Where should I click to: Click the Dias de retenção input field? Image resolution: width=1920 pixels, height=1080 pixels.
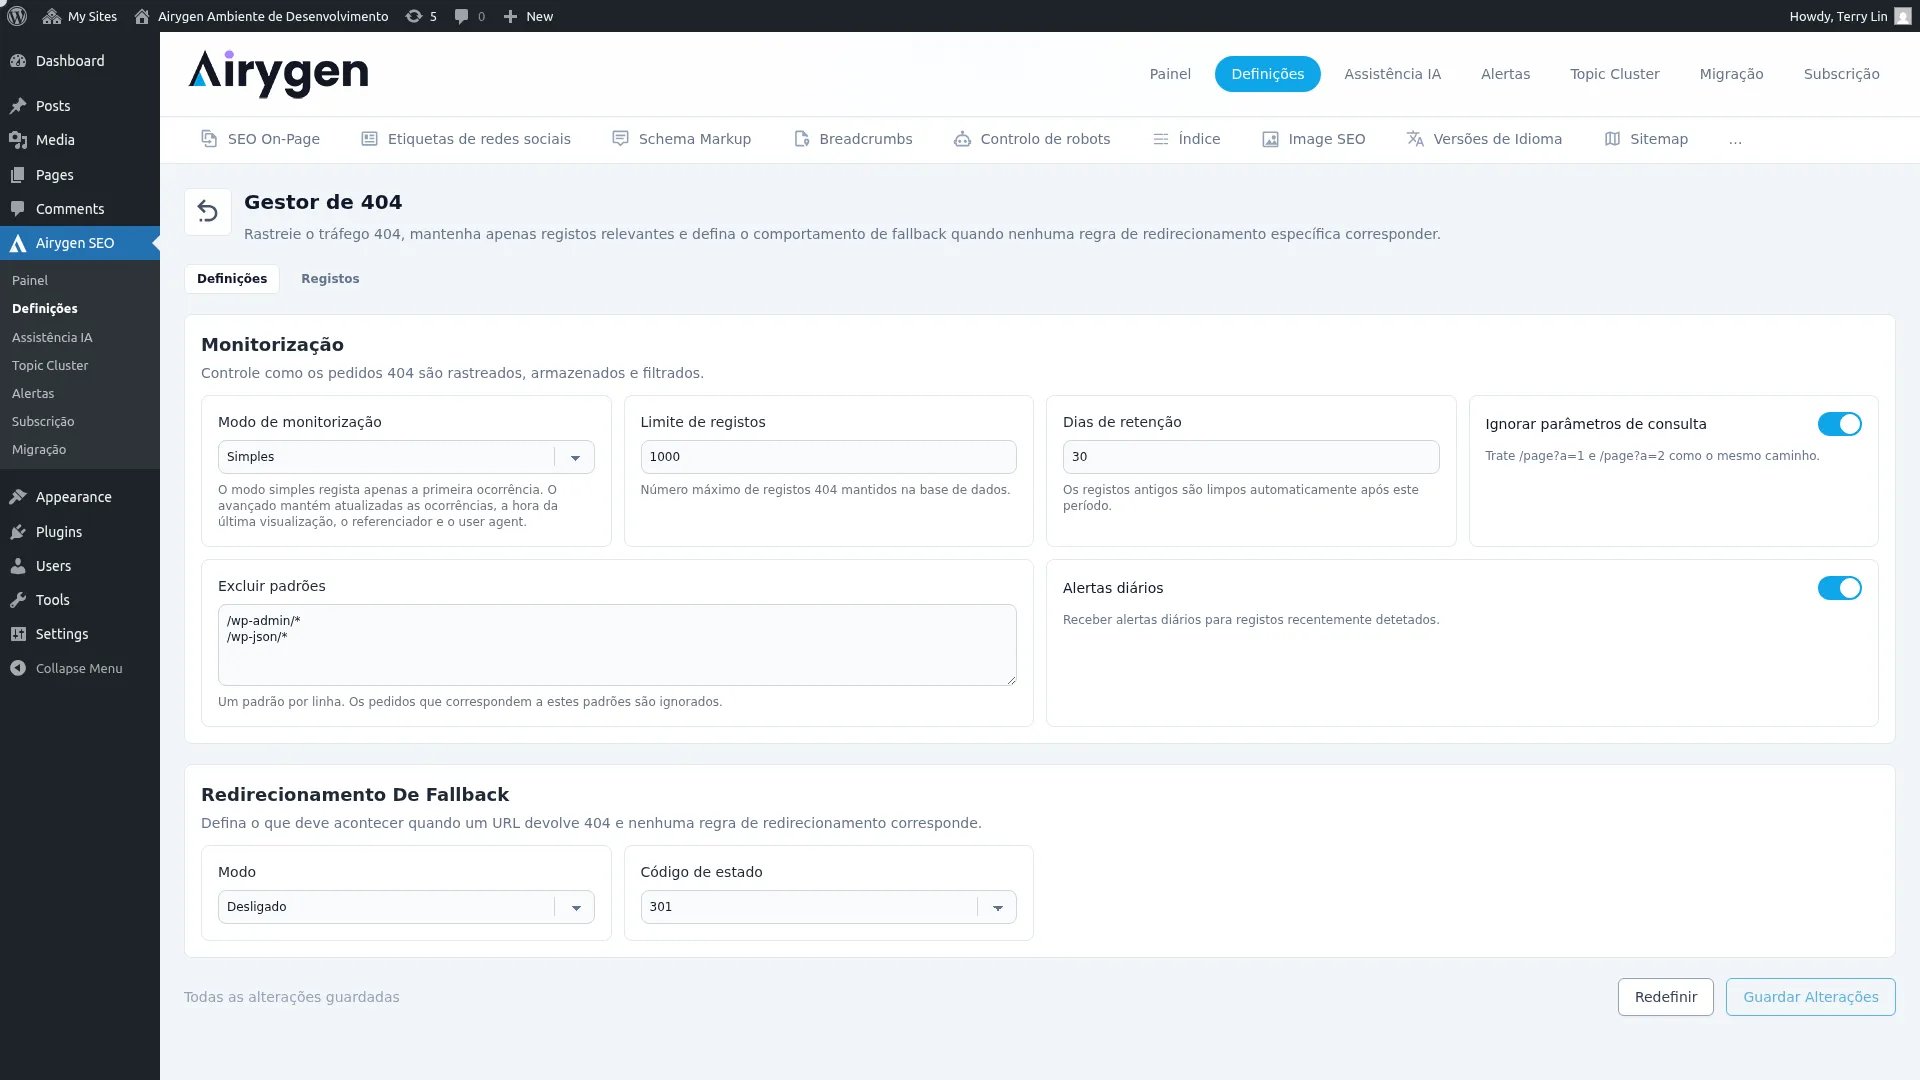pyautogui.click(x=1251, y=457)
